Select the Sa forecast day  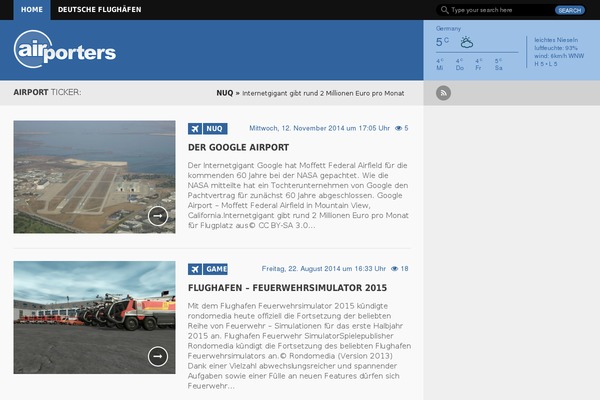click(498, 64)
